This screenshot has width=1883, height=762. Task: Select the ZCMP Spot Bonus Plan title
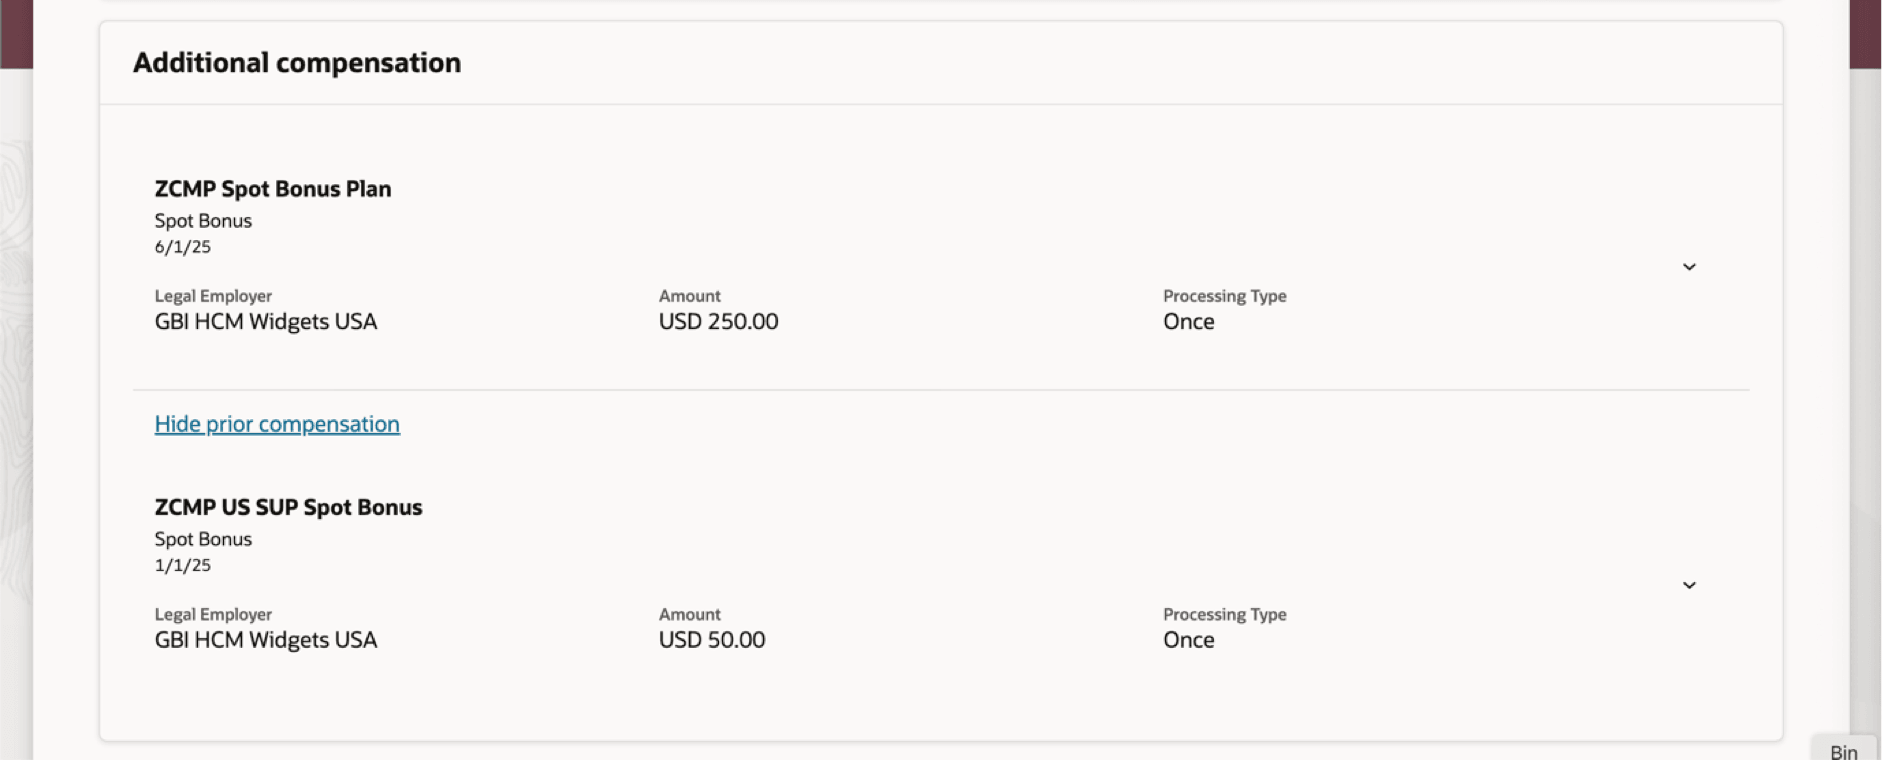[x=272, y=189]
